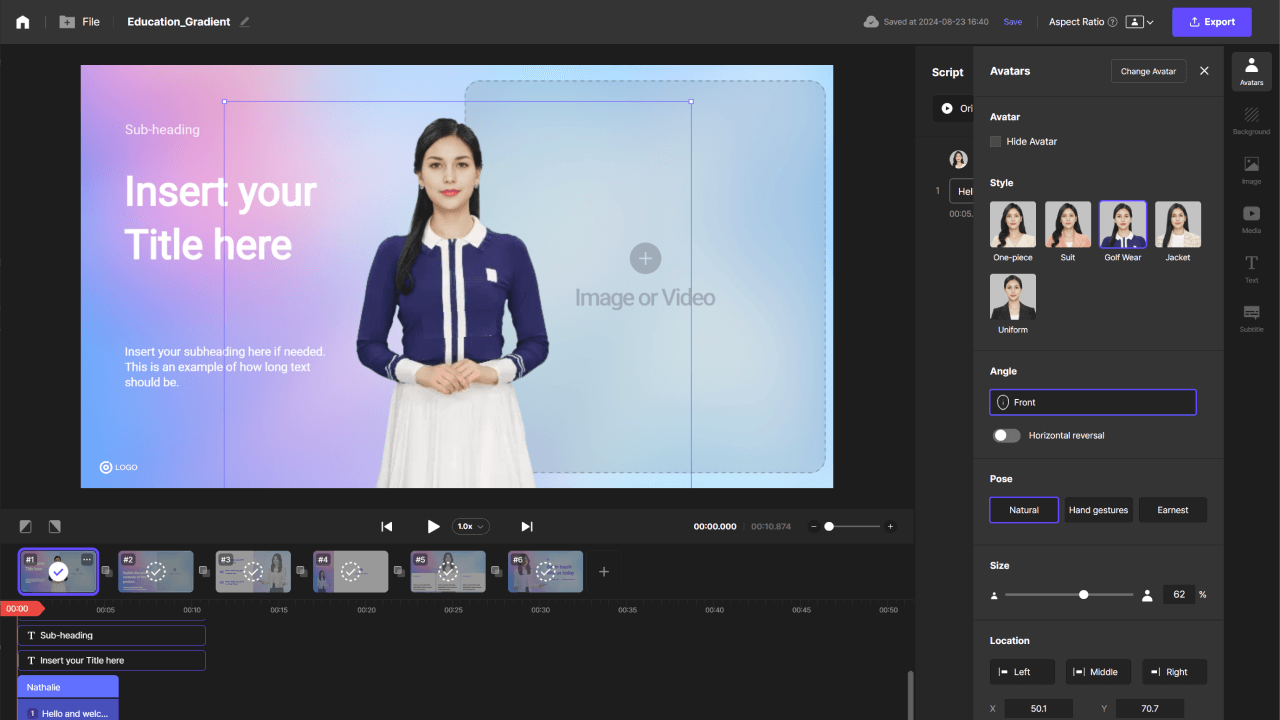1280x720 pixels.
Task: Open the Angle Front dropdown
Action: [1093, 402]
